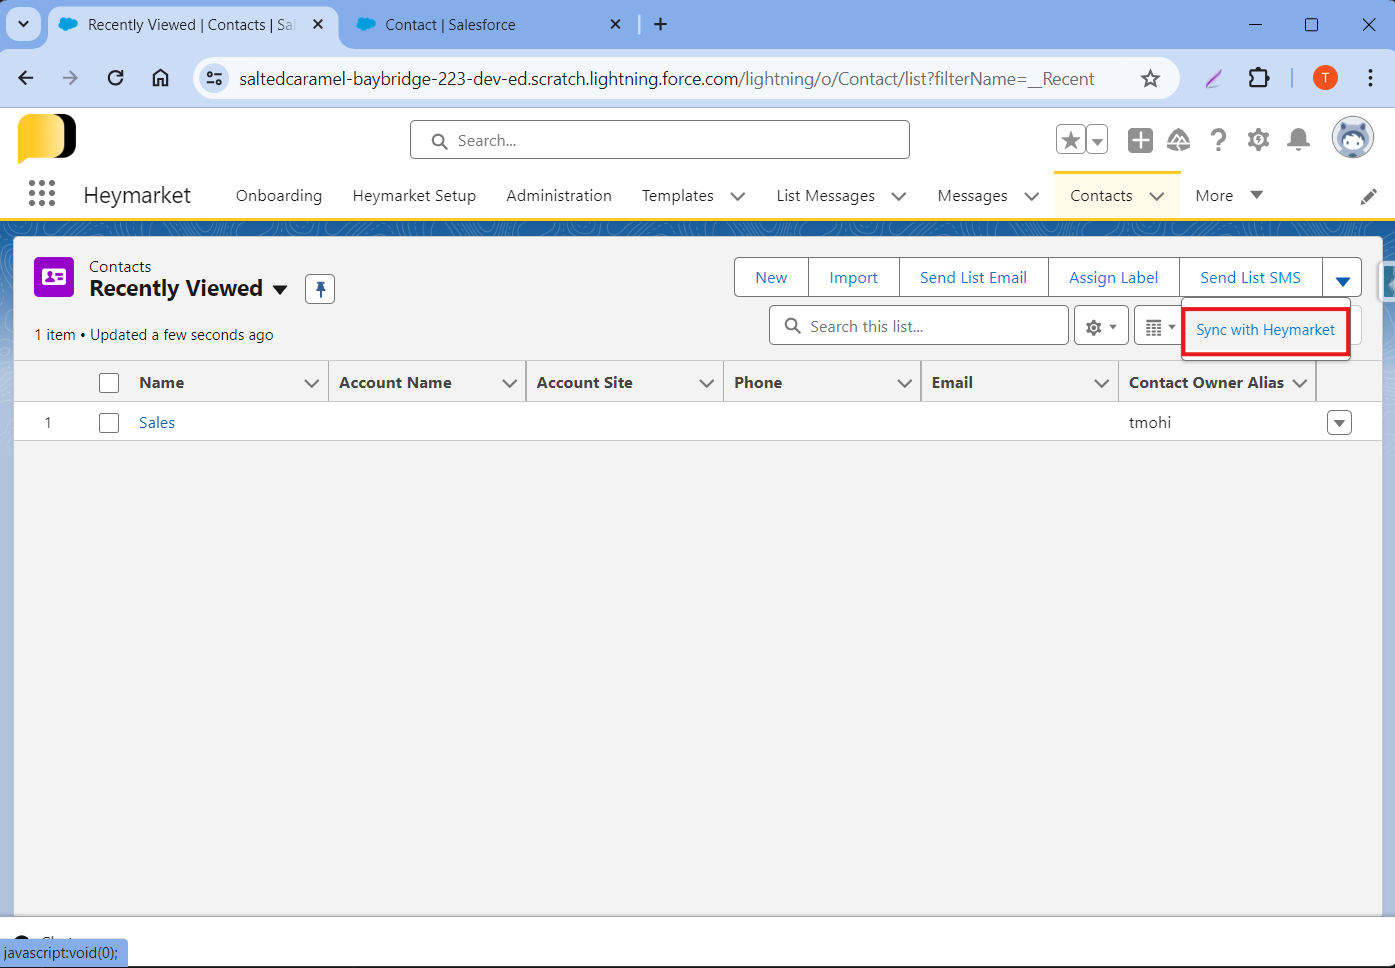Open the Trailhead guidance icon
Screen dimensions: 1395x968
[x=1179, y=140]
